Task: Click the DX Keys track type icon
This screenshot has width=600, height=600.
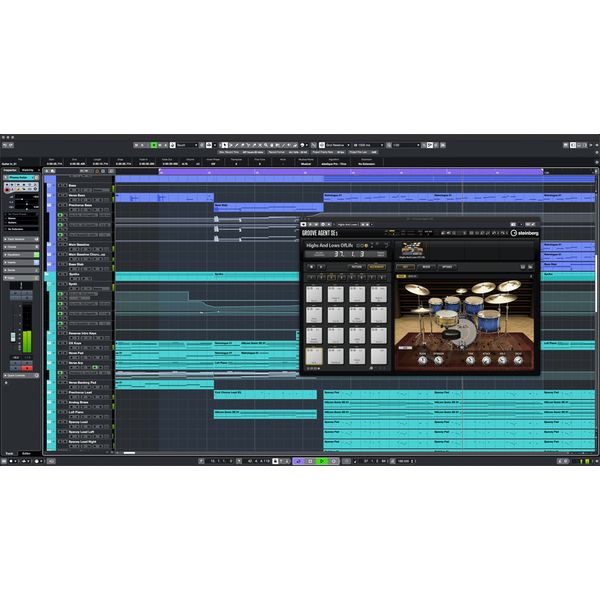Action: click(49, 343)
